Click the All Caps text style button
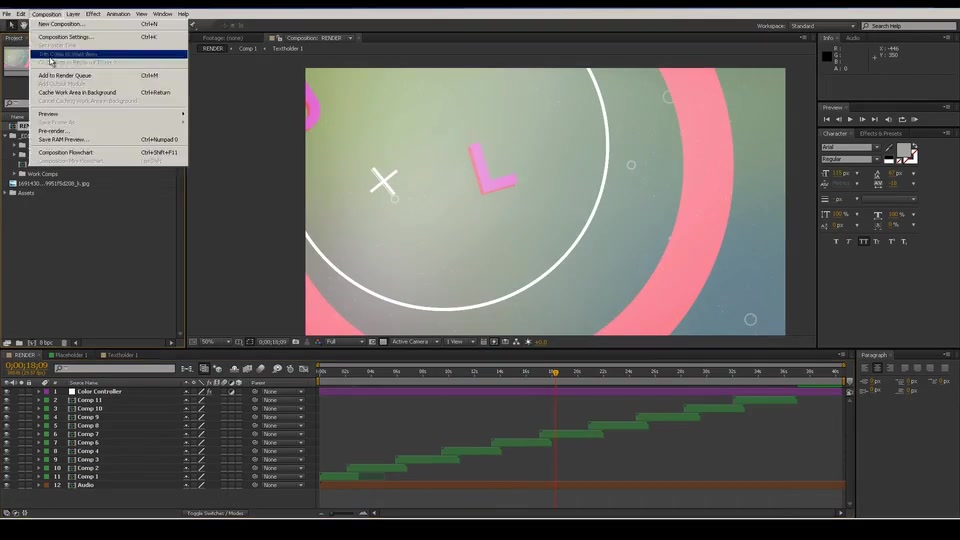The height and width of the screenshot is (540, 960). coord(863,241)
